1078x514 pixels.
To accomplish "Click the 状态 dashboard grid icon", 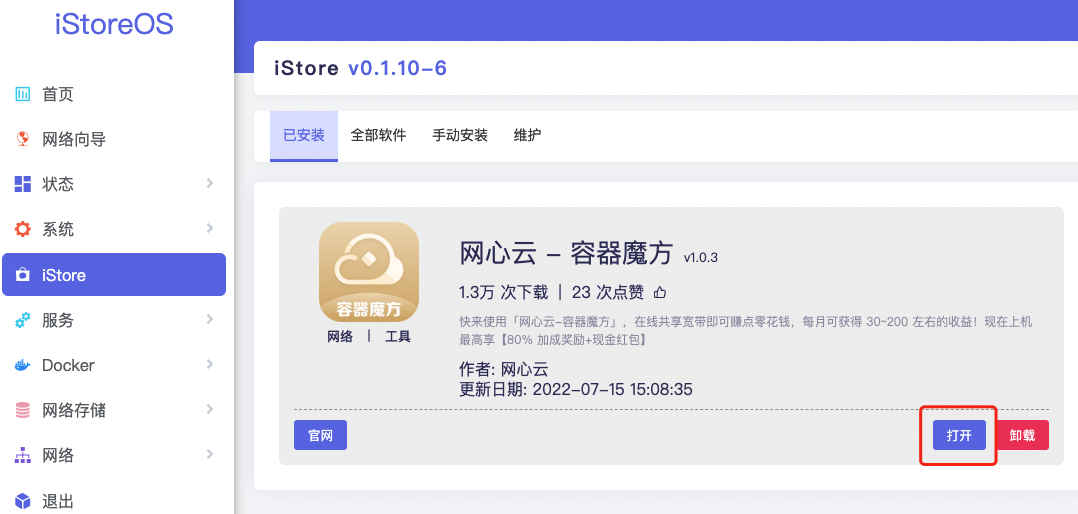I will pos(23,184).
